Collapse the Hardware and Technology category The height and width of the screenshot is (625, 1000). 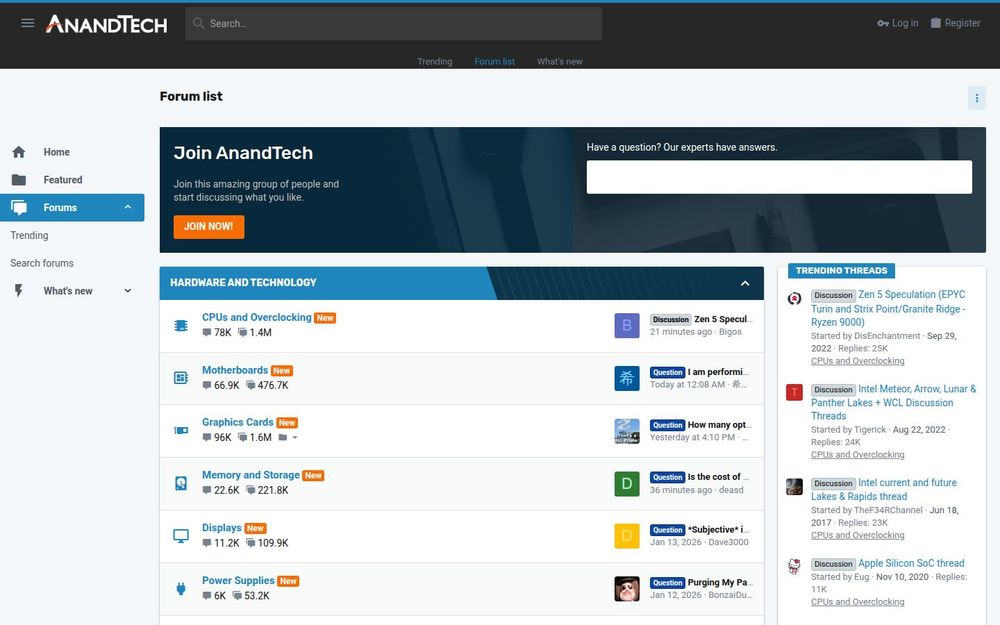pos(745,283)
